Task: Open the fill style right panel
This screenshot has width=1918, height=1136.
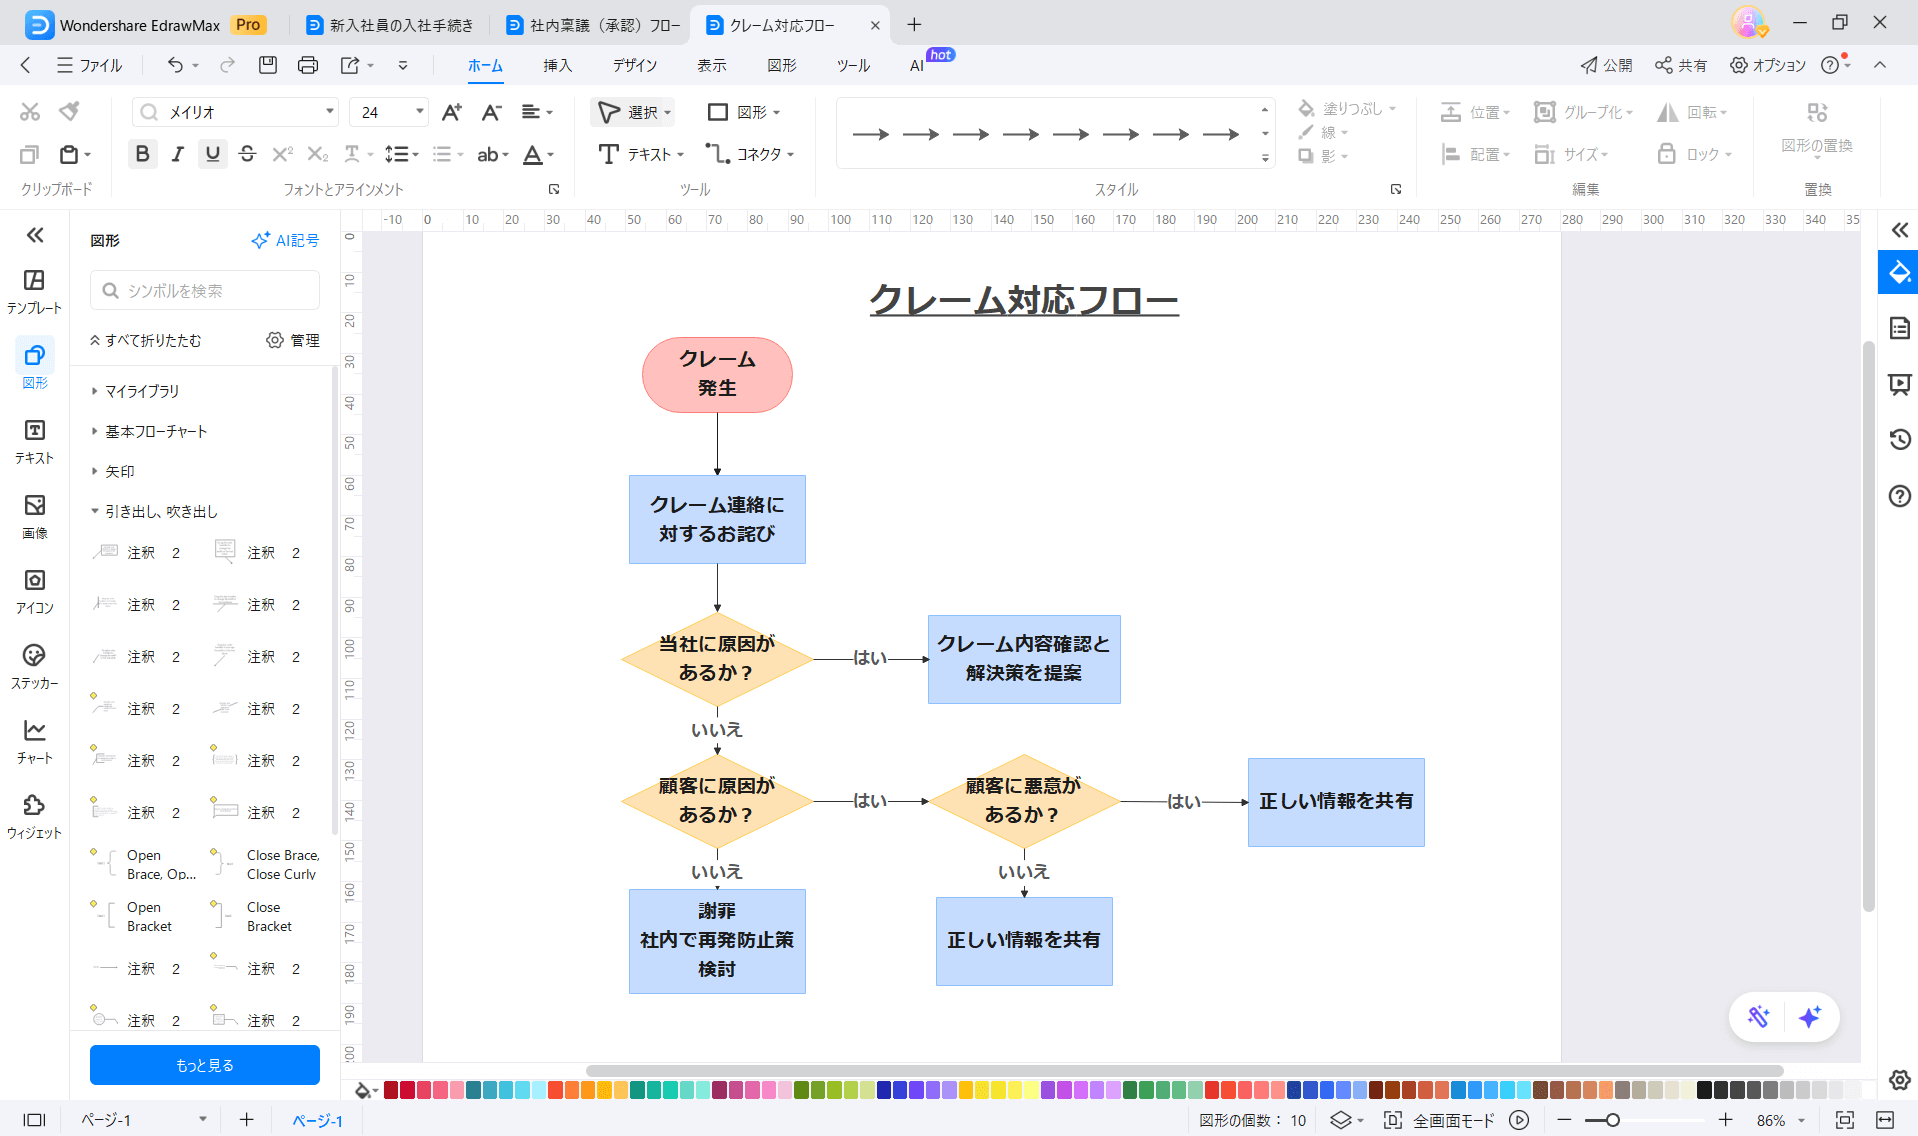Action: [x=1899, y=272]
